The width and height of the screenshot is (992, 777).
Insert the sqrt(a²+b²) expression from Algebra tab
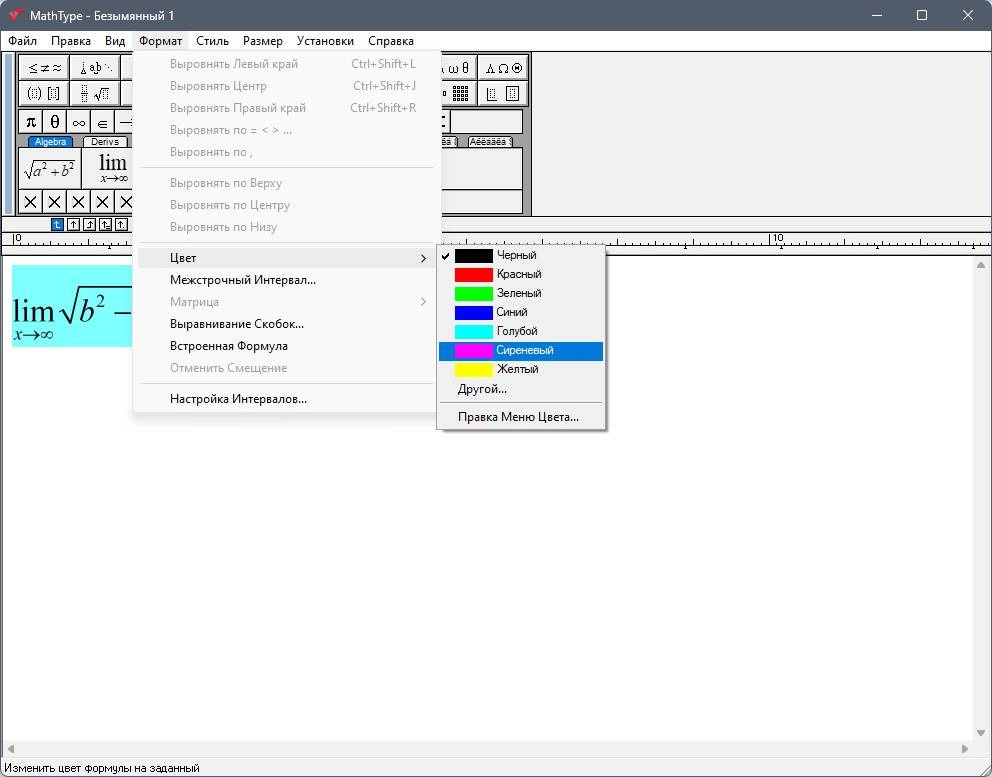[50, 168]
